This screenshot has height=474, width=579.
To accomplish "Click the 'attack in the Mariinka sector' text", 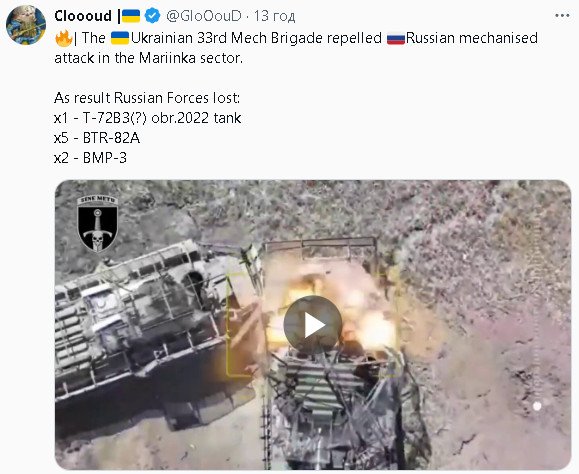I will 148,58.
